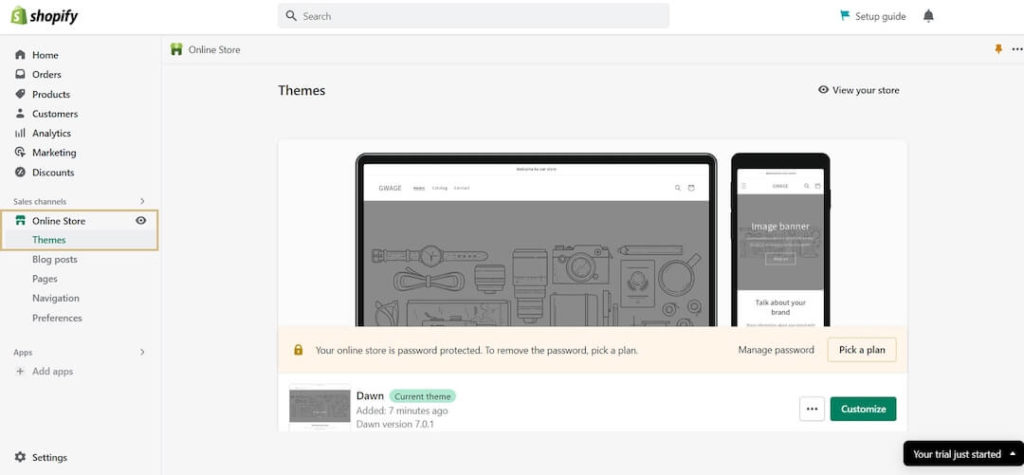Click Dawn version 7.0.1 text
The image size is (1024, 475).
[x=395, y=424]
